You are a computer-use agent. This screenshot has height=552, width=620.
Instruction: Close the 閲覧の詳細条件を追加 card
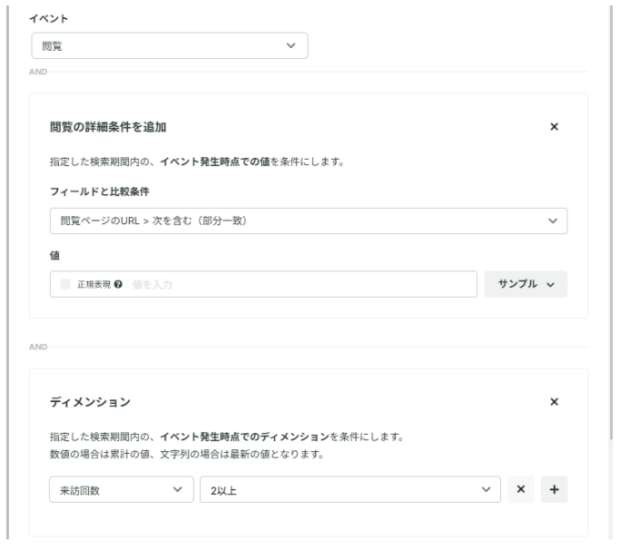pos(555,127)
